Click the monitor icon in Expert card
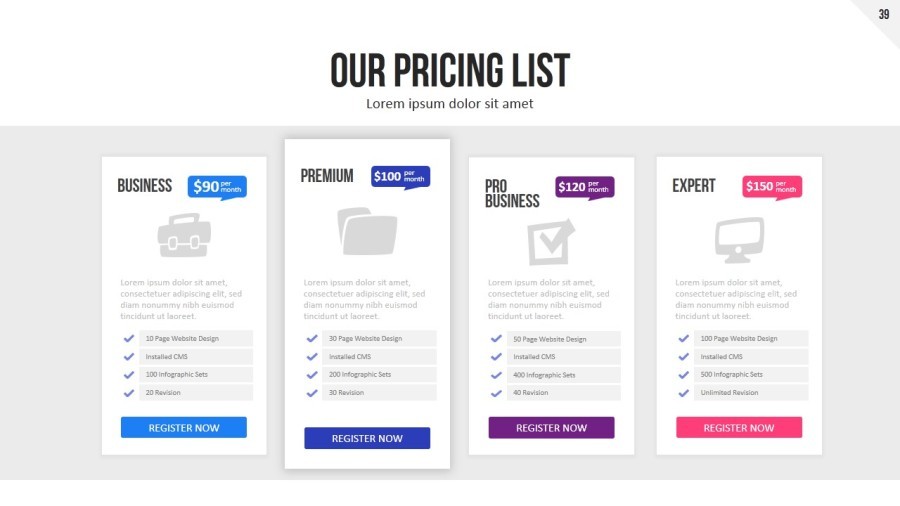 point(739,240)
